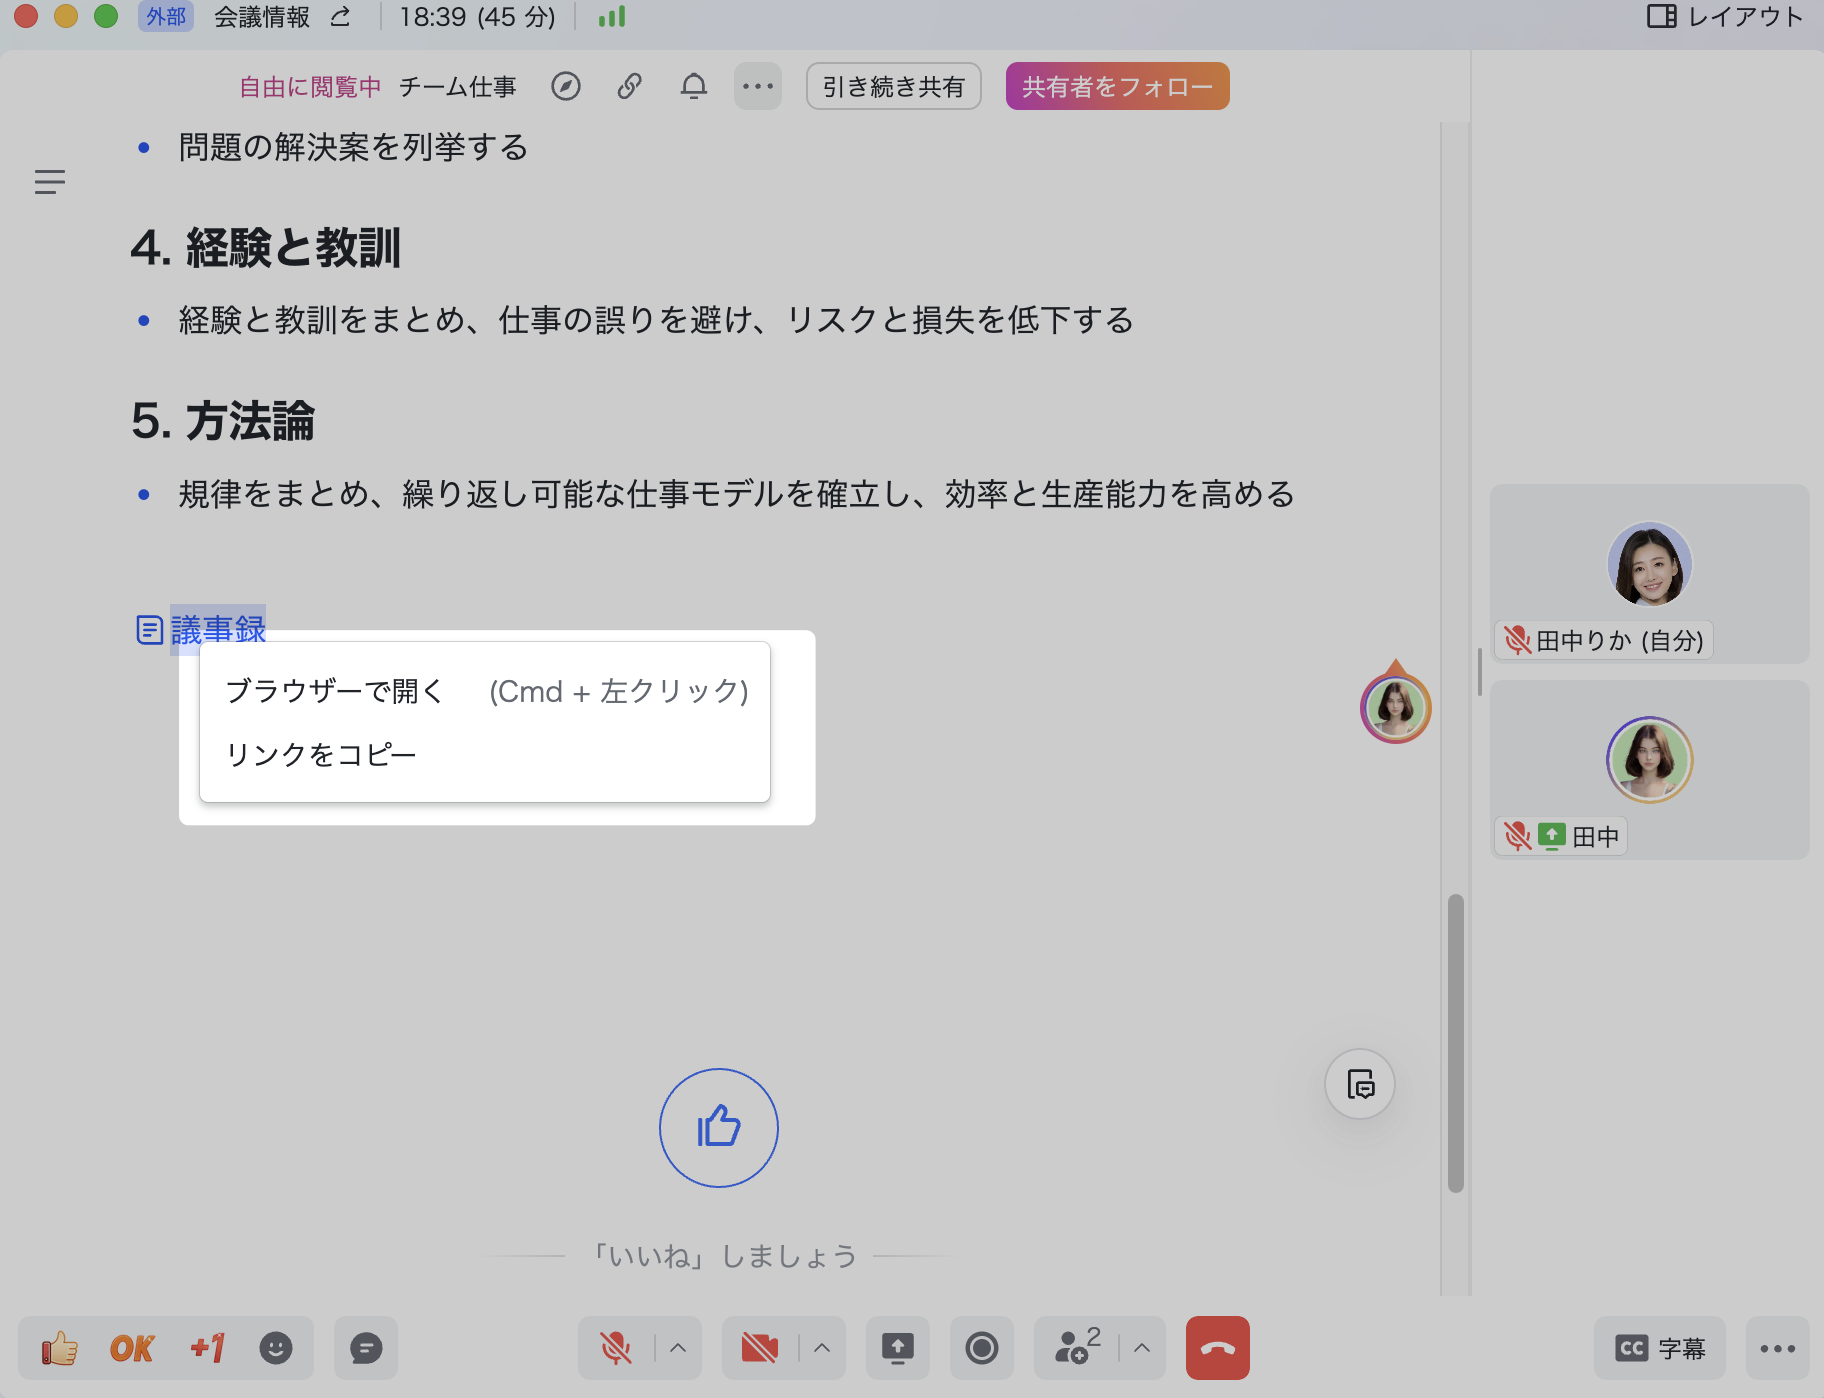Toggle meeting recording
The height and width of the screenshot is (1398, 1824).
tap(981, 1348)
